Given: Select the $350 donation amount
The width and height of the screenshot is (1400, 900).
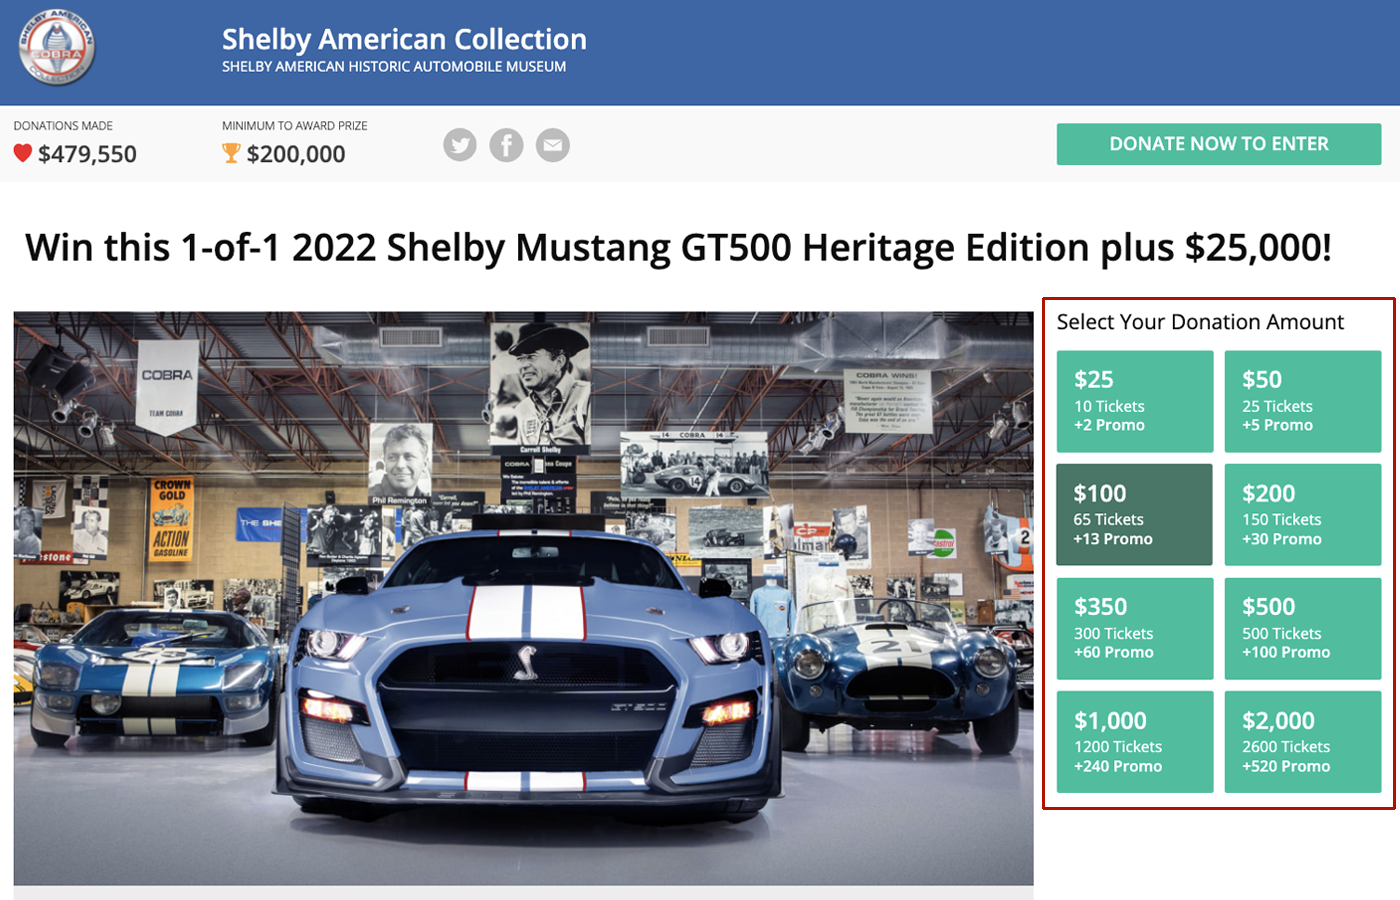Looking at the screenshot, I should click(x=1134, y=628).
